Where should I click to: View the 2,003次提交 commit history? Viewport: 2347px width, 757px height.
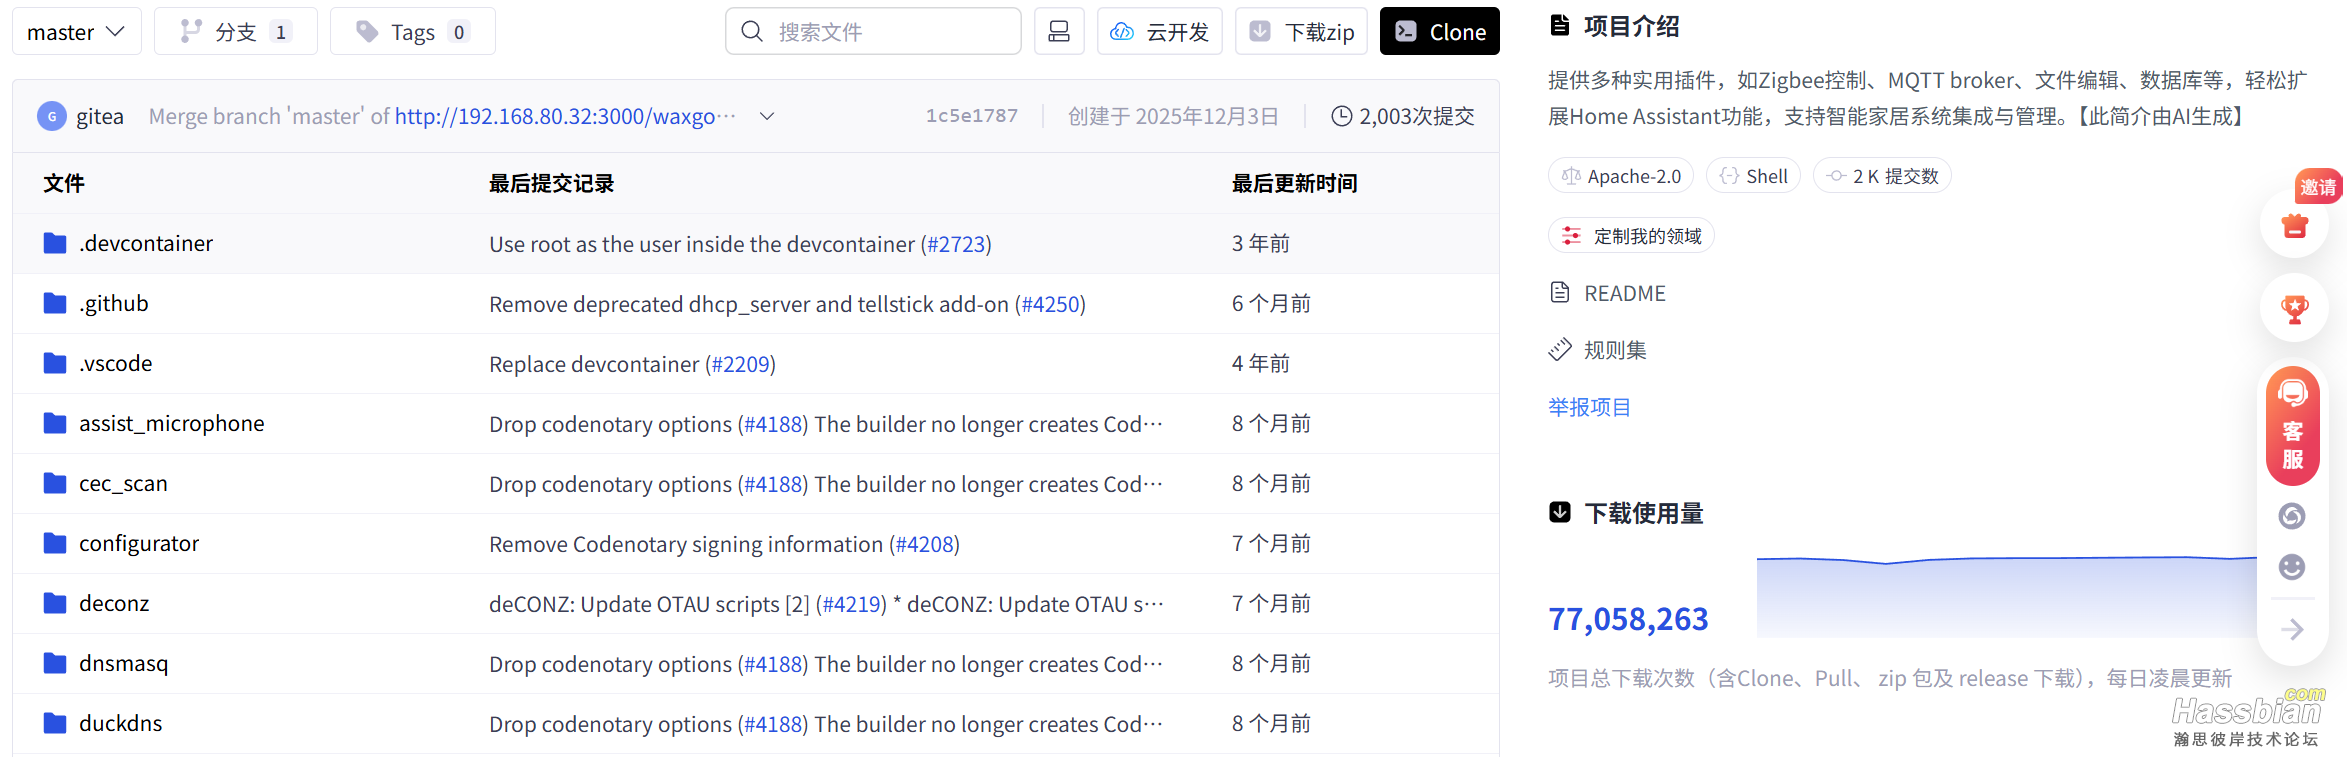coord(1403,116)
